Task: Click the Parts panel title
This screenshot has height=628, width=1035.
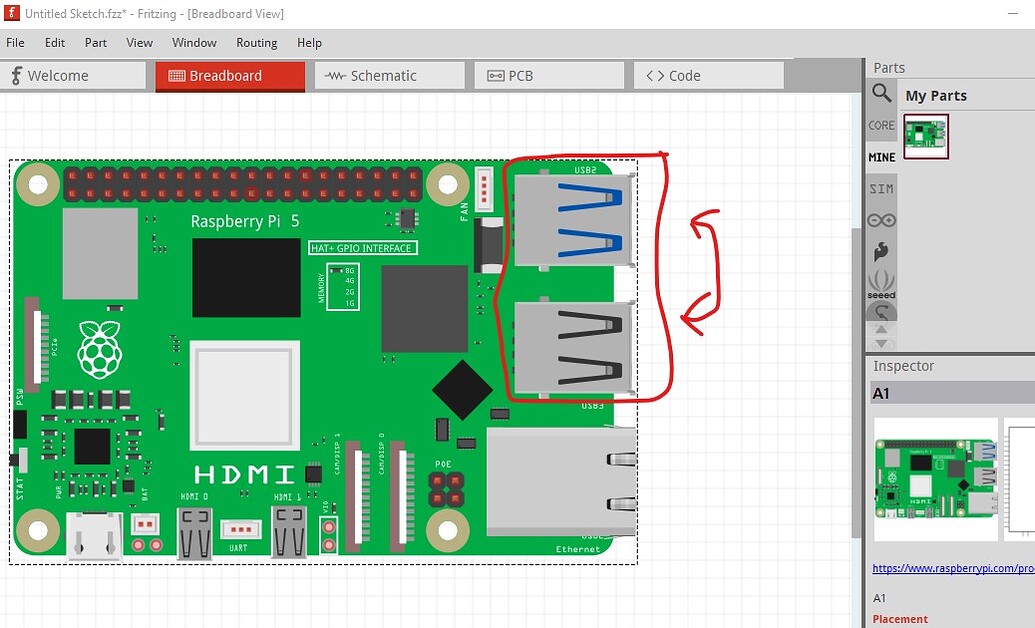Action: tap(888, 68)
